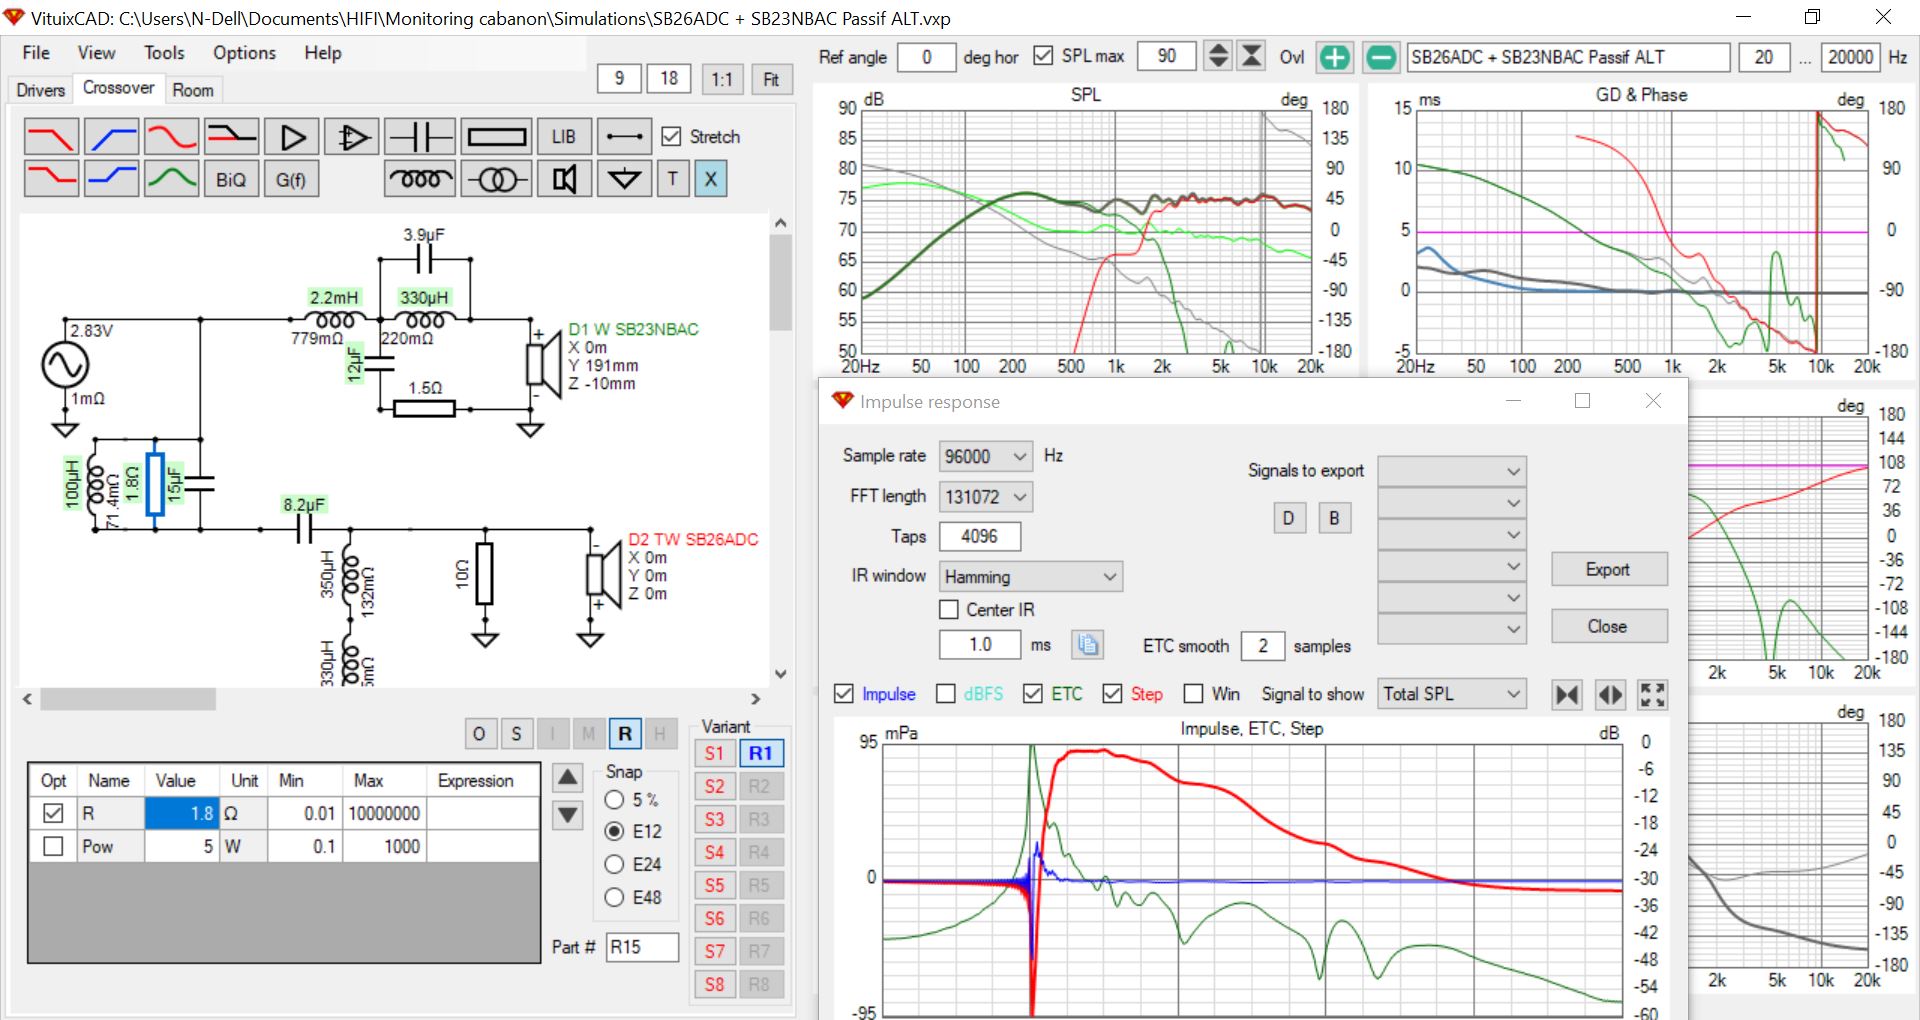Click the Part # input field

[x=642, y=947]
